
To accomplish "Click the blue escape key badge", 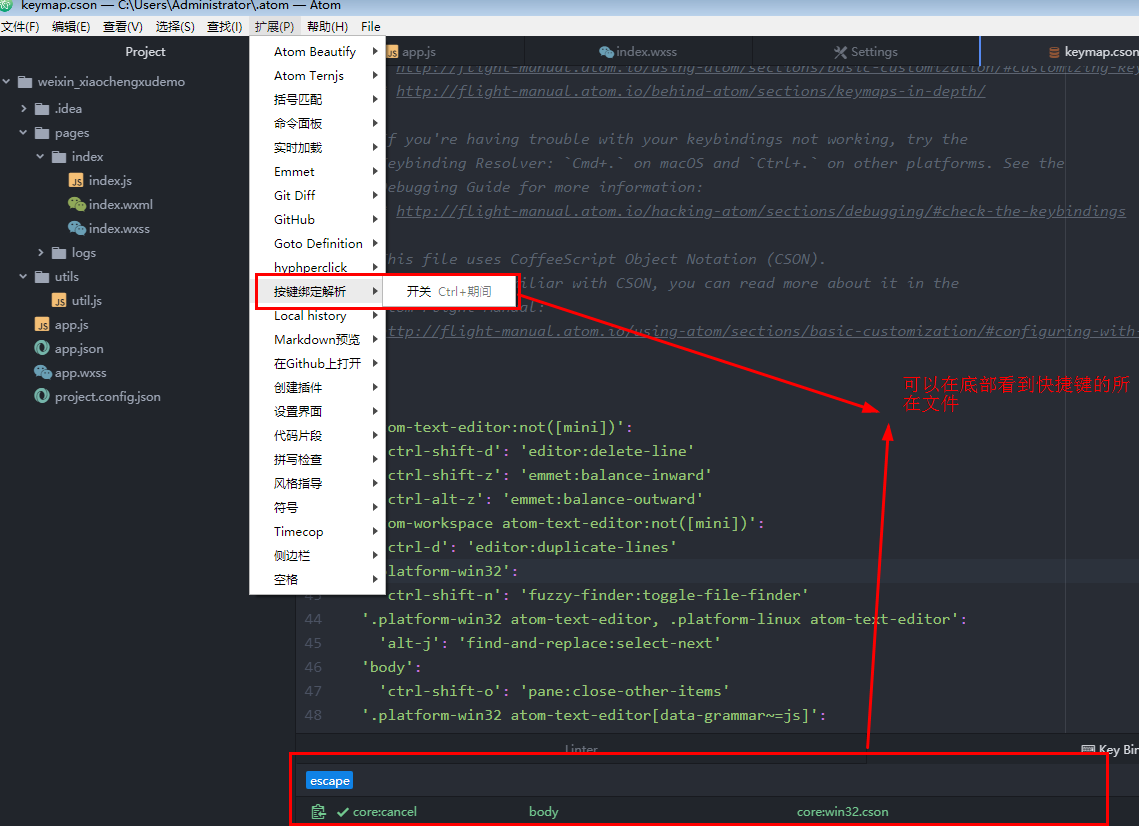I will [329, 780].
